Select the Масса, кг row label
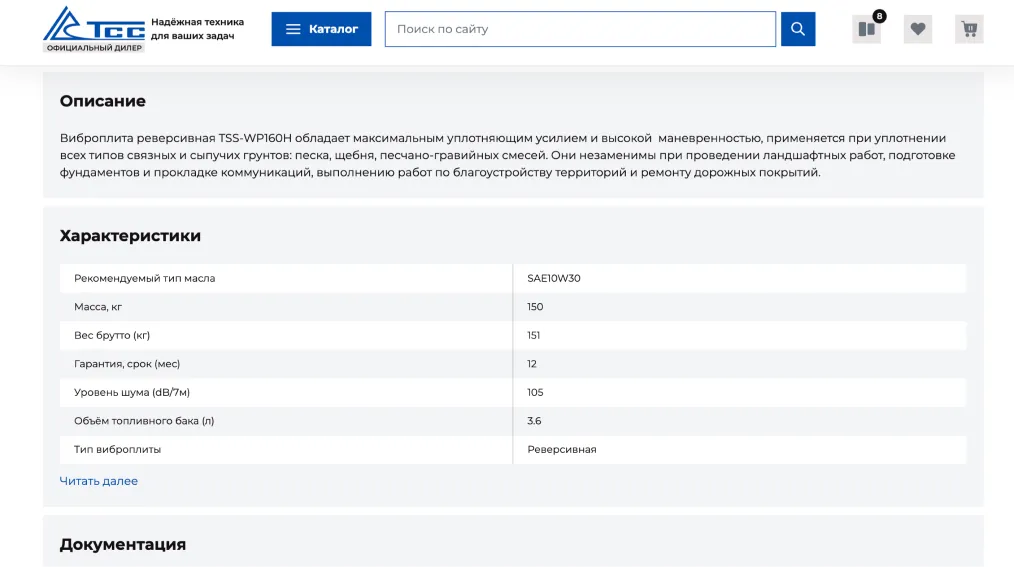The width and height of the screenshot is (1014, 570). coord(98,307)
